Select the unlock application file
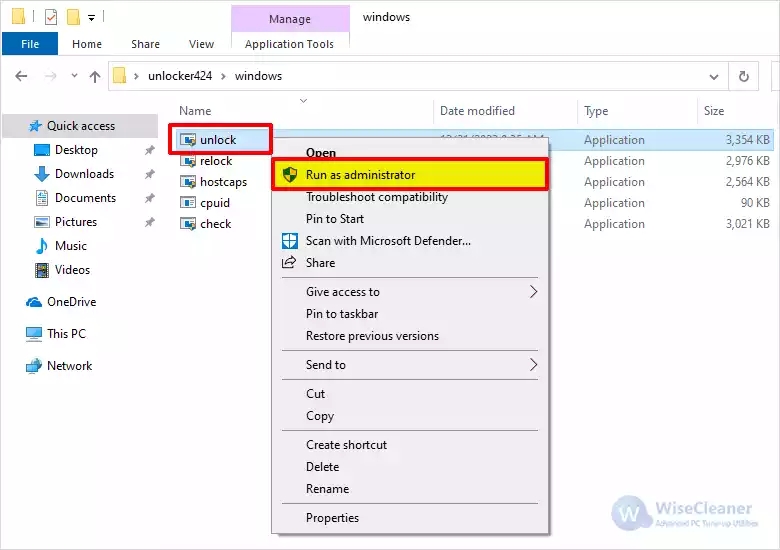The height and width of the screenshot is (550, 780). coord(218,140)
